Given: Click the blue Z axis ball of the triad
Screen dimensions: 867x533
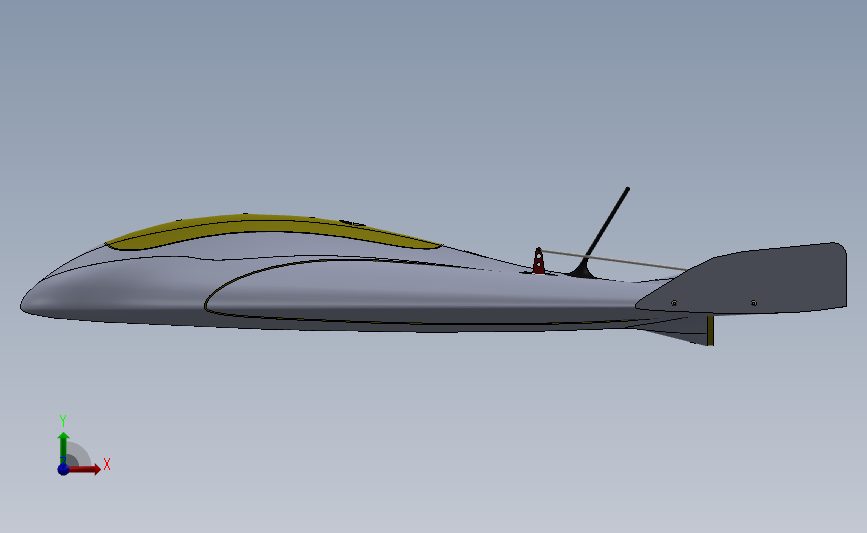Looking at the screenshot, I should tap(63, 469).
